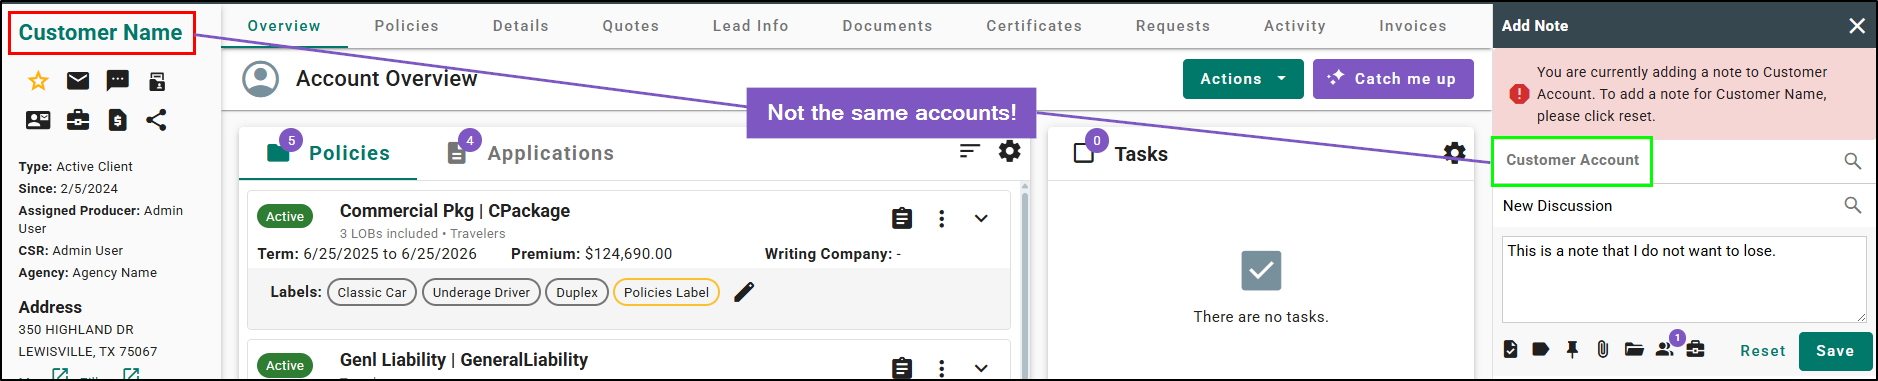Edit labels with the pencil icon

pos(744,292)
